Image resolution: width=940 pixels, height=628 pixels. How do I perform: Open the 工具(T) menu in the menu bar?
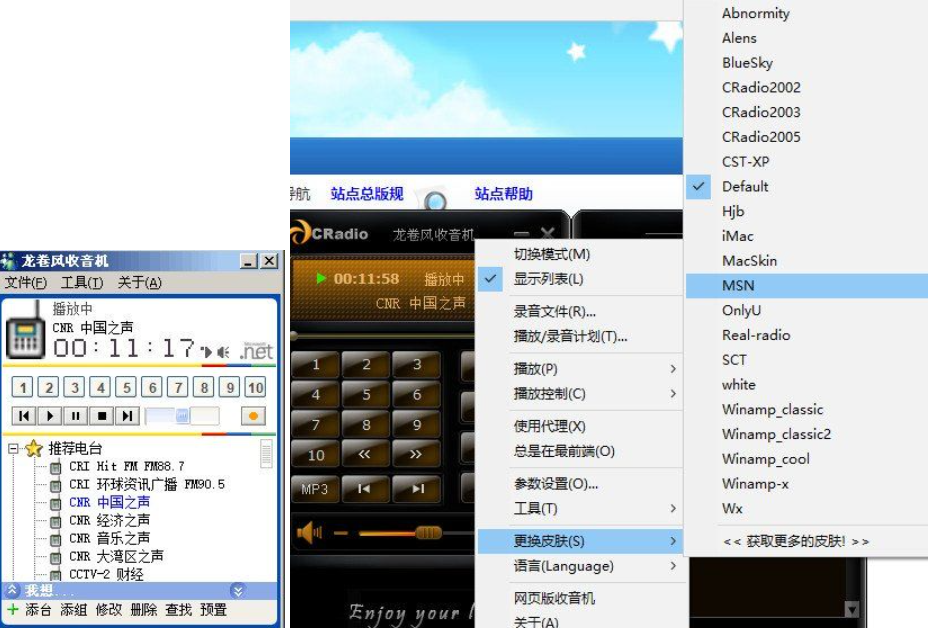(82, 282)
